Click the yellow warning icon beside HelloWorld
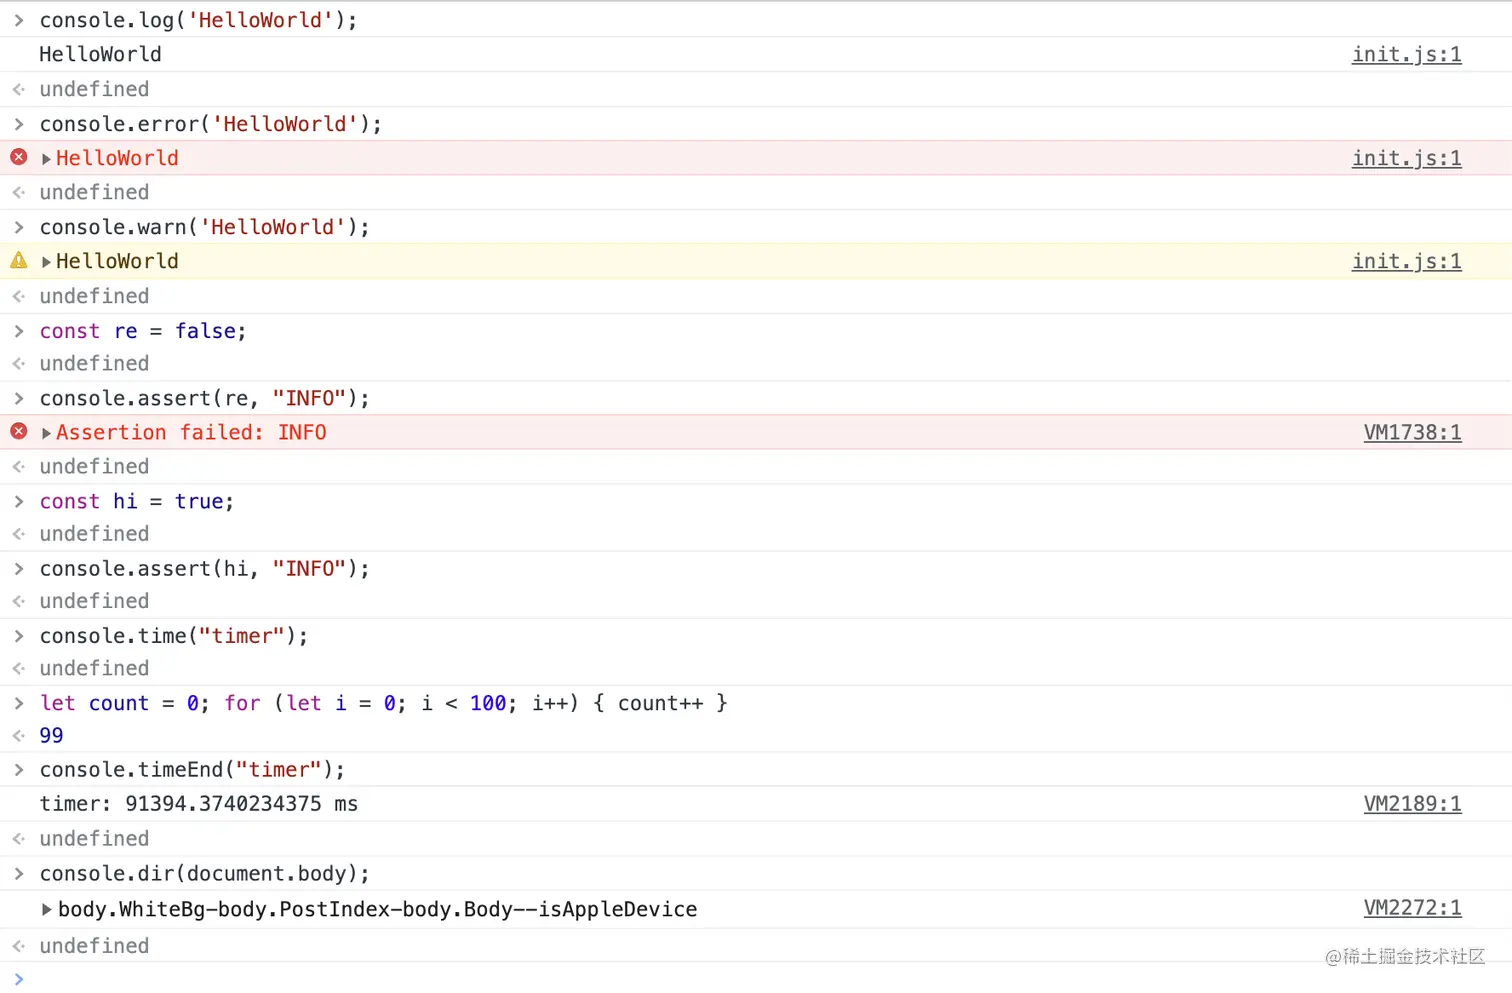The height and width of the screenshot is (993, 1512). (19, 261)
